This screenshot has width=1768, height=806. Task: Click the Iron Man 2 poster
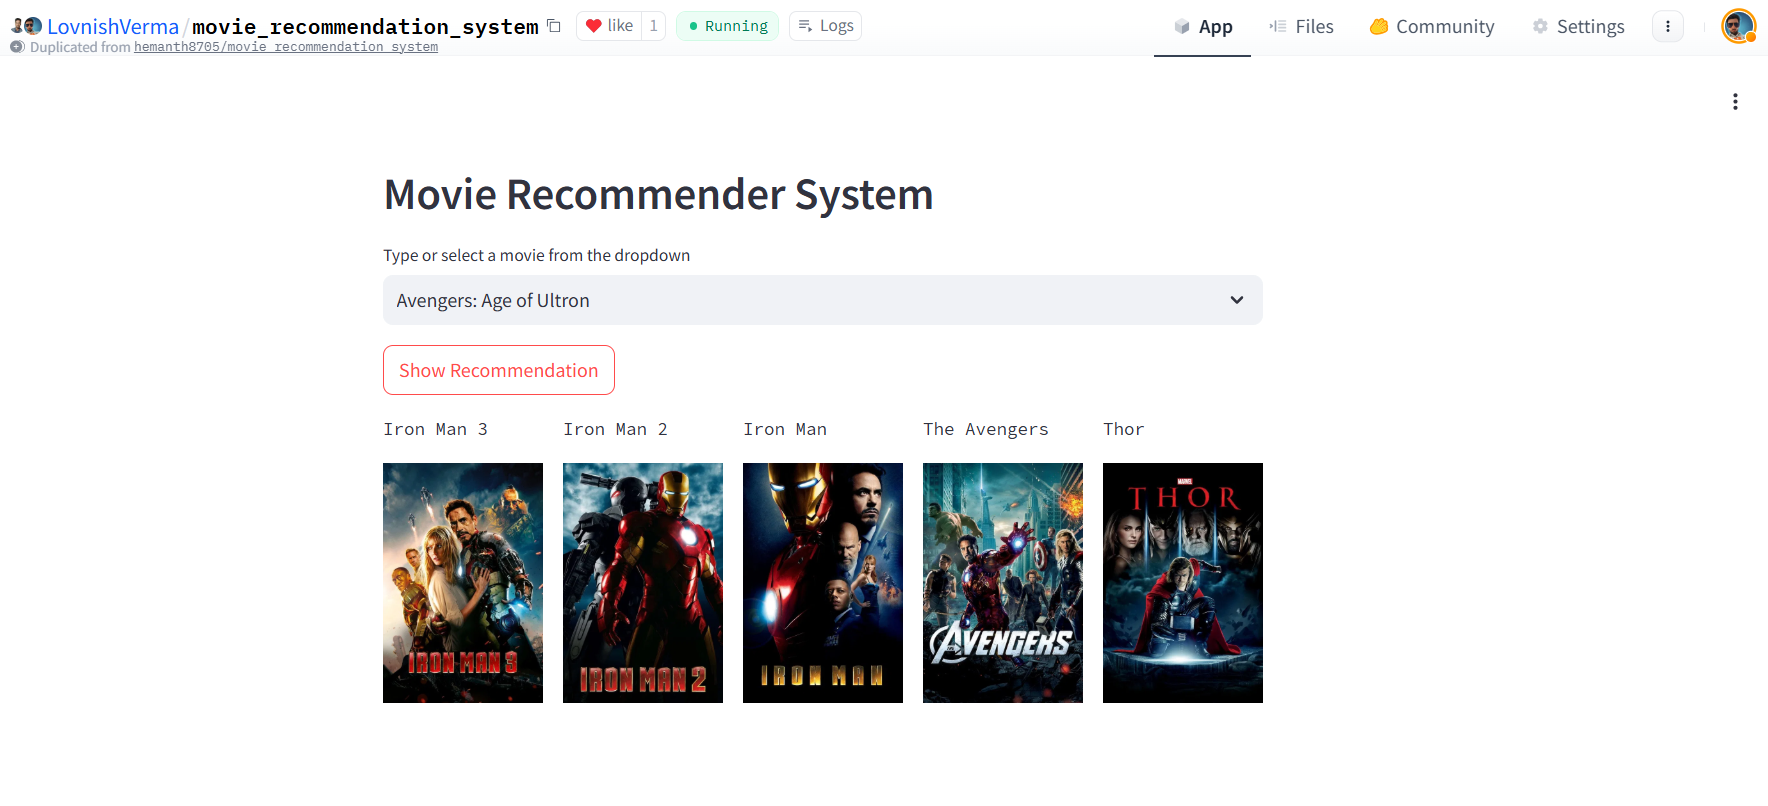pos(643,583)
